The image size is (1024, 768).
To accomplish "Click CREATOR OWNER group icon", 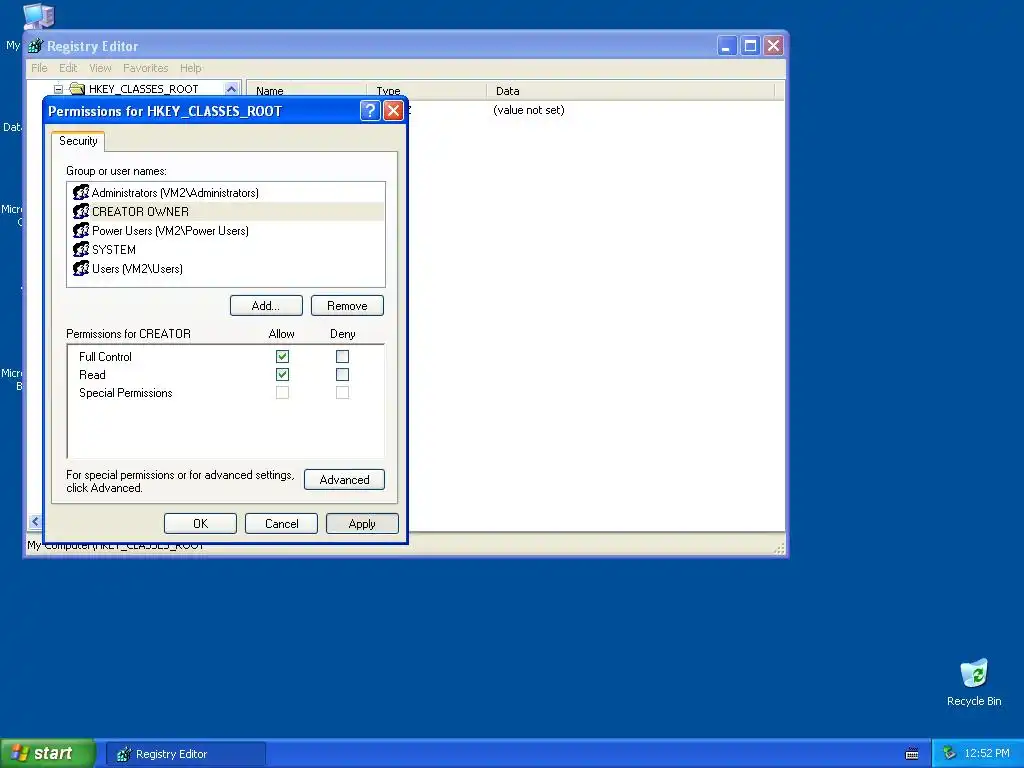I will 81,212.
